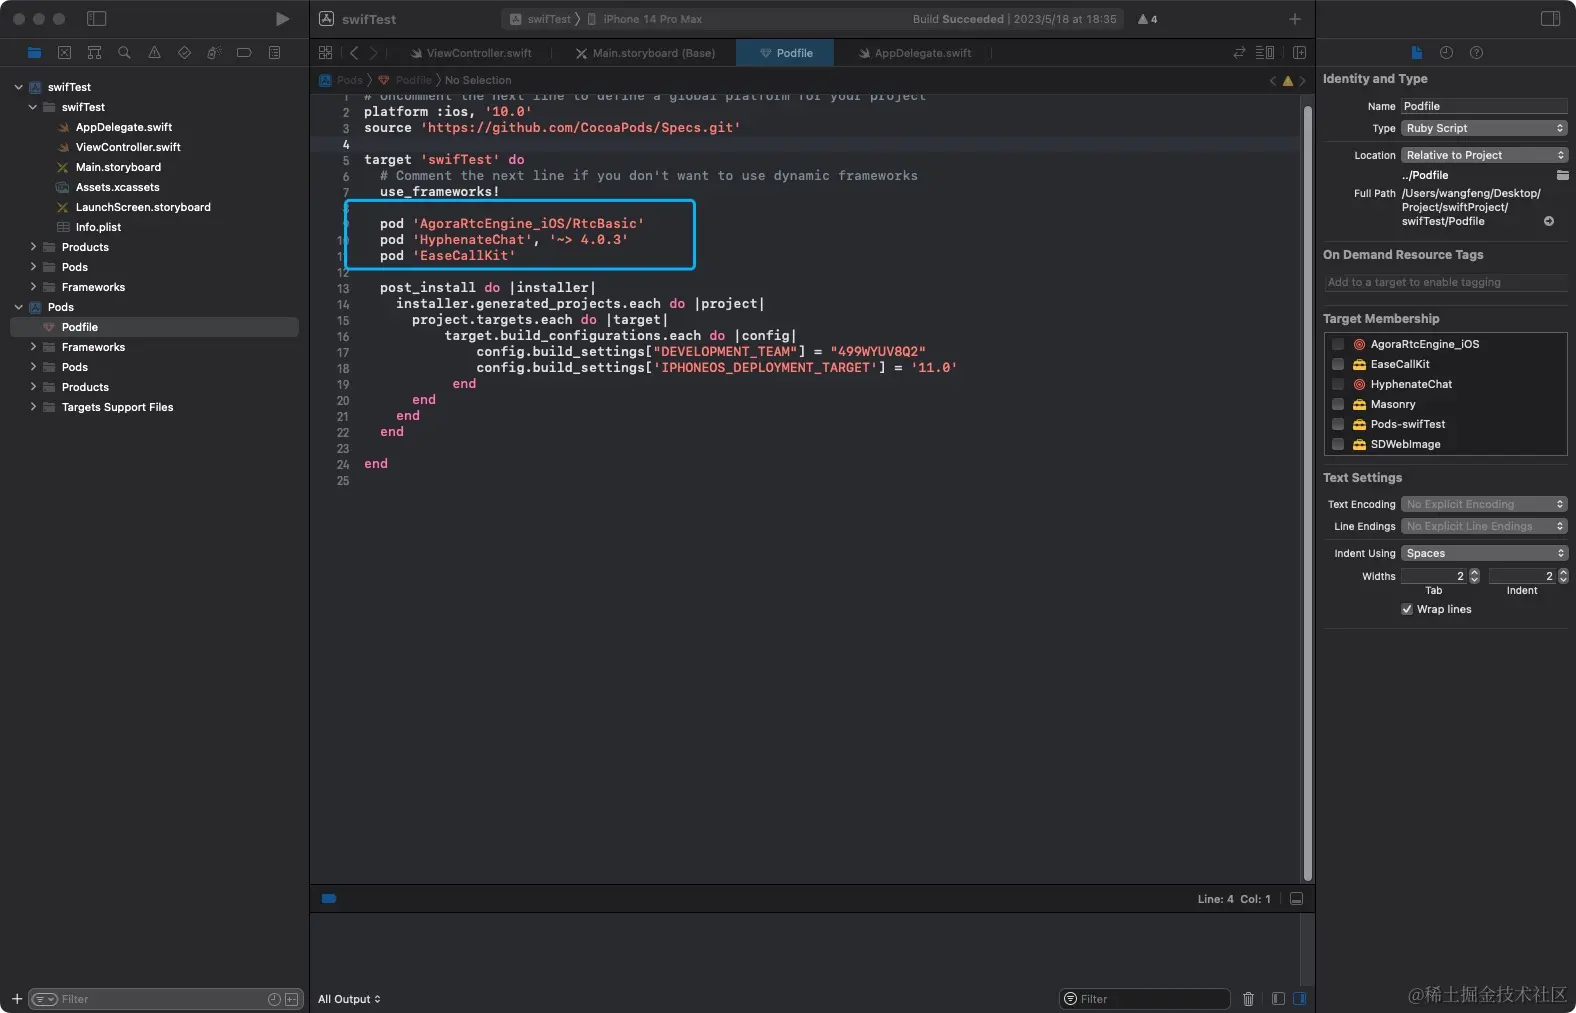1576x1013 pixels.
Task: Go forward in editor history
Action: (x=373, y=53)
